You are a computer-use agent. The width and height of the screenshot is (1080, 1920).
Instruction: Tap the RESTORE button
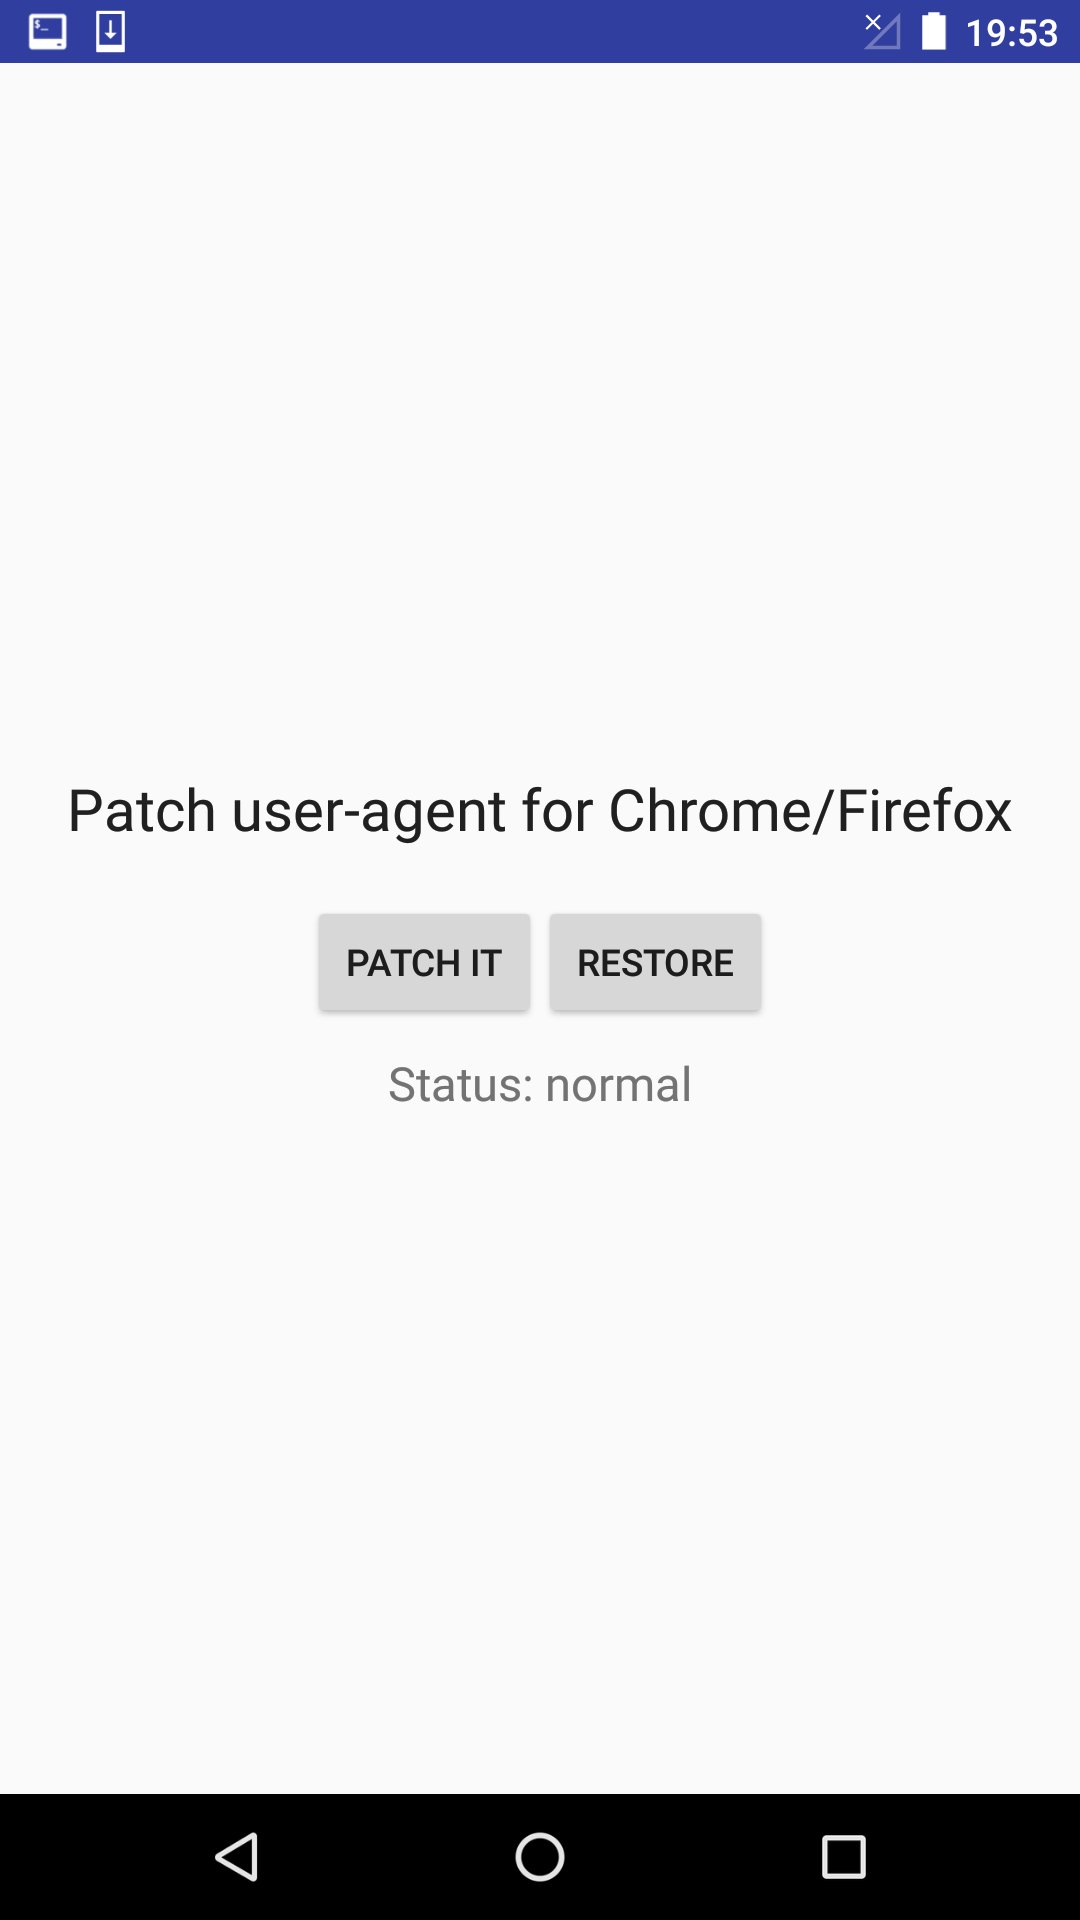(655, 962)
